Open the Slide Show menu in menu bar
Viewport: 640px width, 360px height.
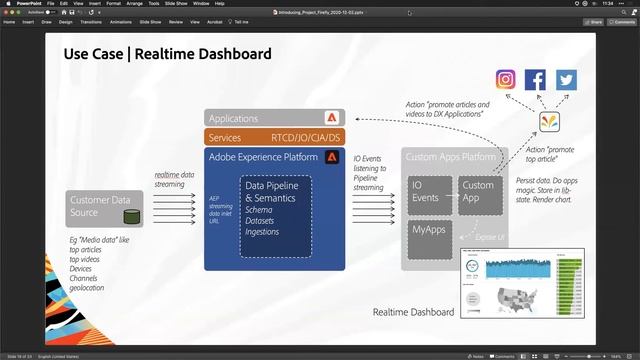coord(176,3)
